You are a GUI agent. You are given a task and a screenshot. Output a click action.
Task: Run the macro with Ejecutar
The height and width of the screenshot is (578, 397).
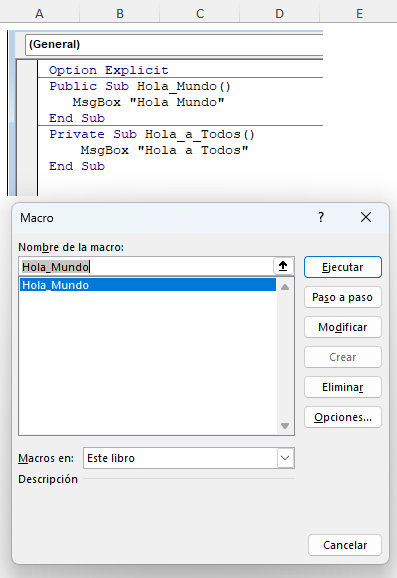pos(342,267)
